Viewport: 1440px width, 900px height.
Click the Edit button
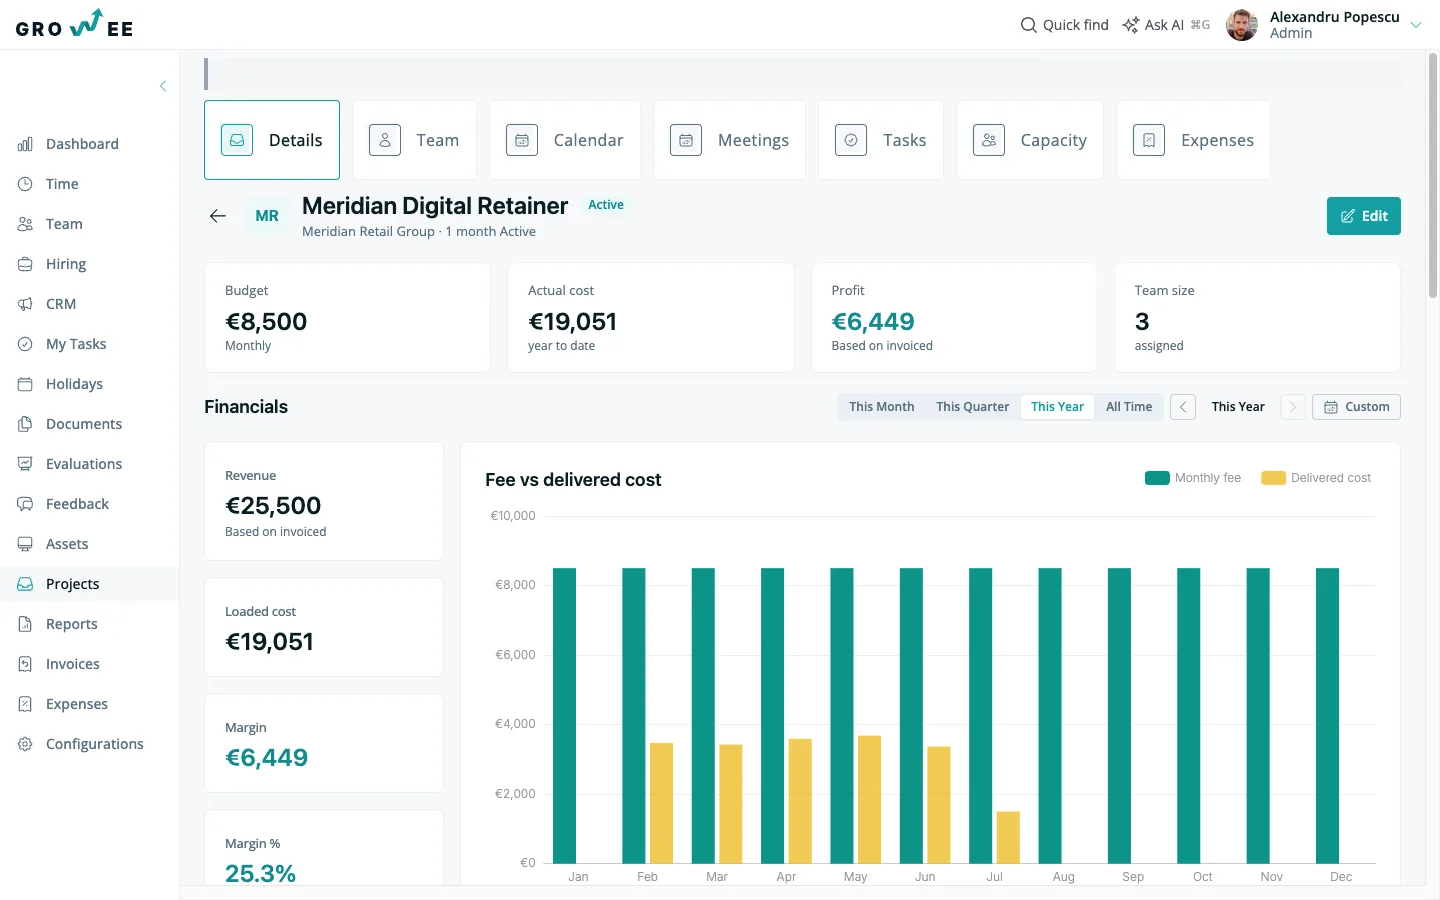(1364, 216)
